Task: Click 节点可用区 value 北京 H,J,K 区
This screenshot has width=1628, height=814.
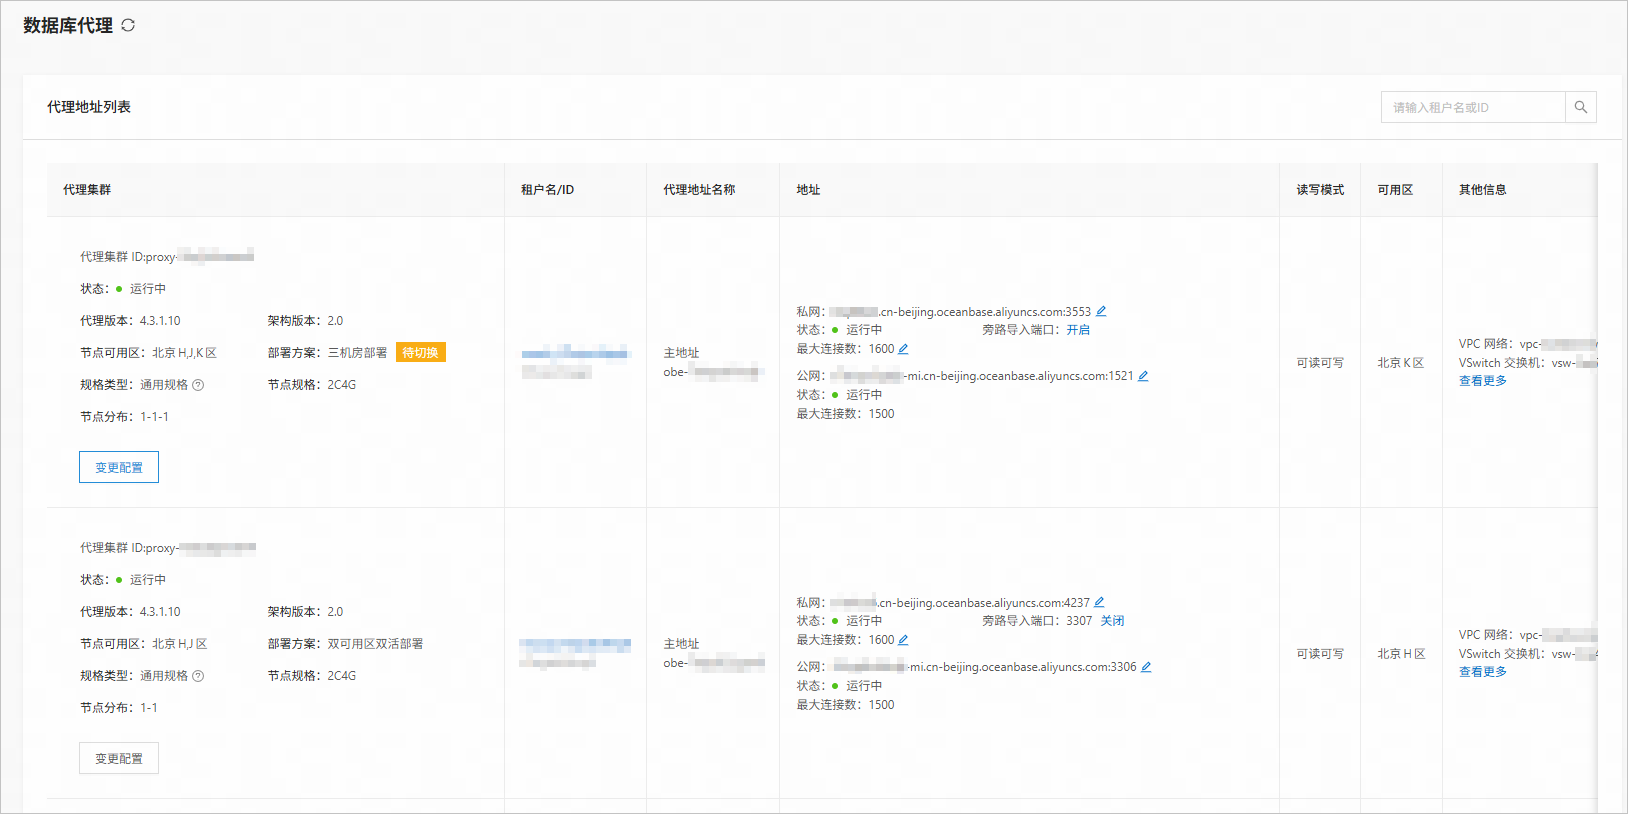Action: pos(184,353)
